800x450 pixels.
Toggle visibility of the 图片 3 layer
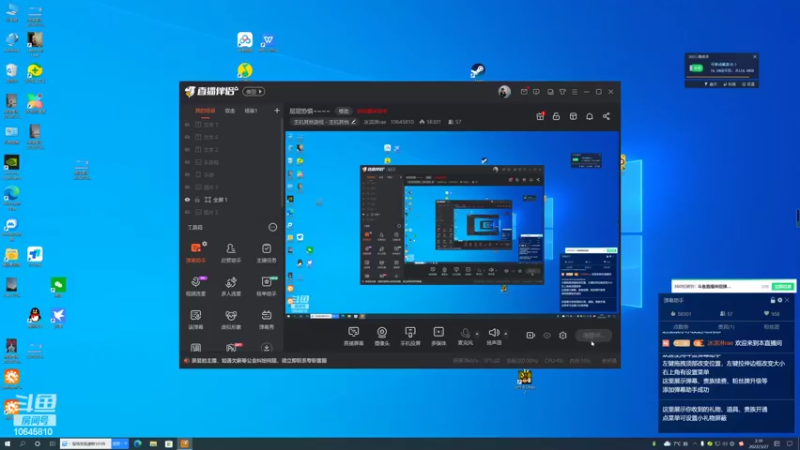pos(187,187)
